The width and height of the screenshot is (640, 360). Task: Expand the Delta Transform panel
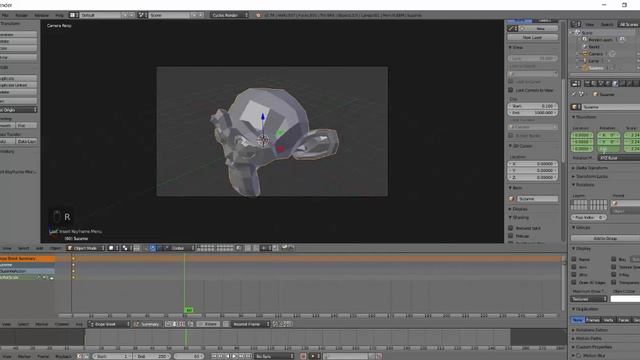pos(591,168)
